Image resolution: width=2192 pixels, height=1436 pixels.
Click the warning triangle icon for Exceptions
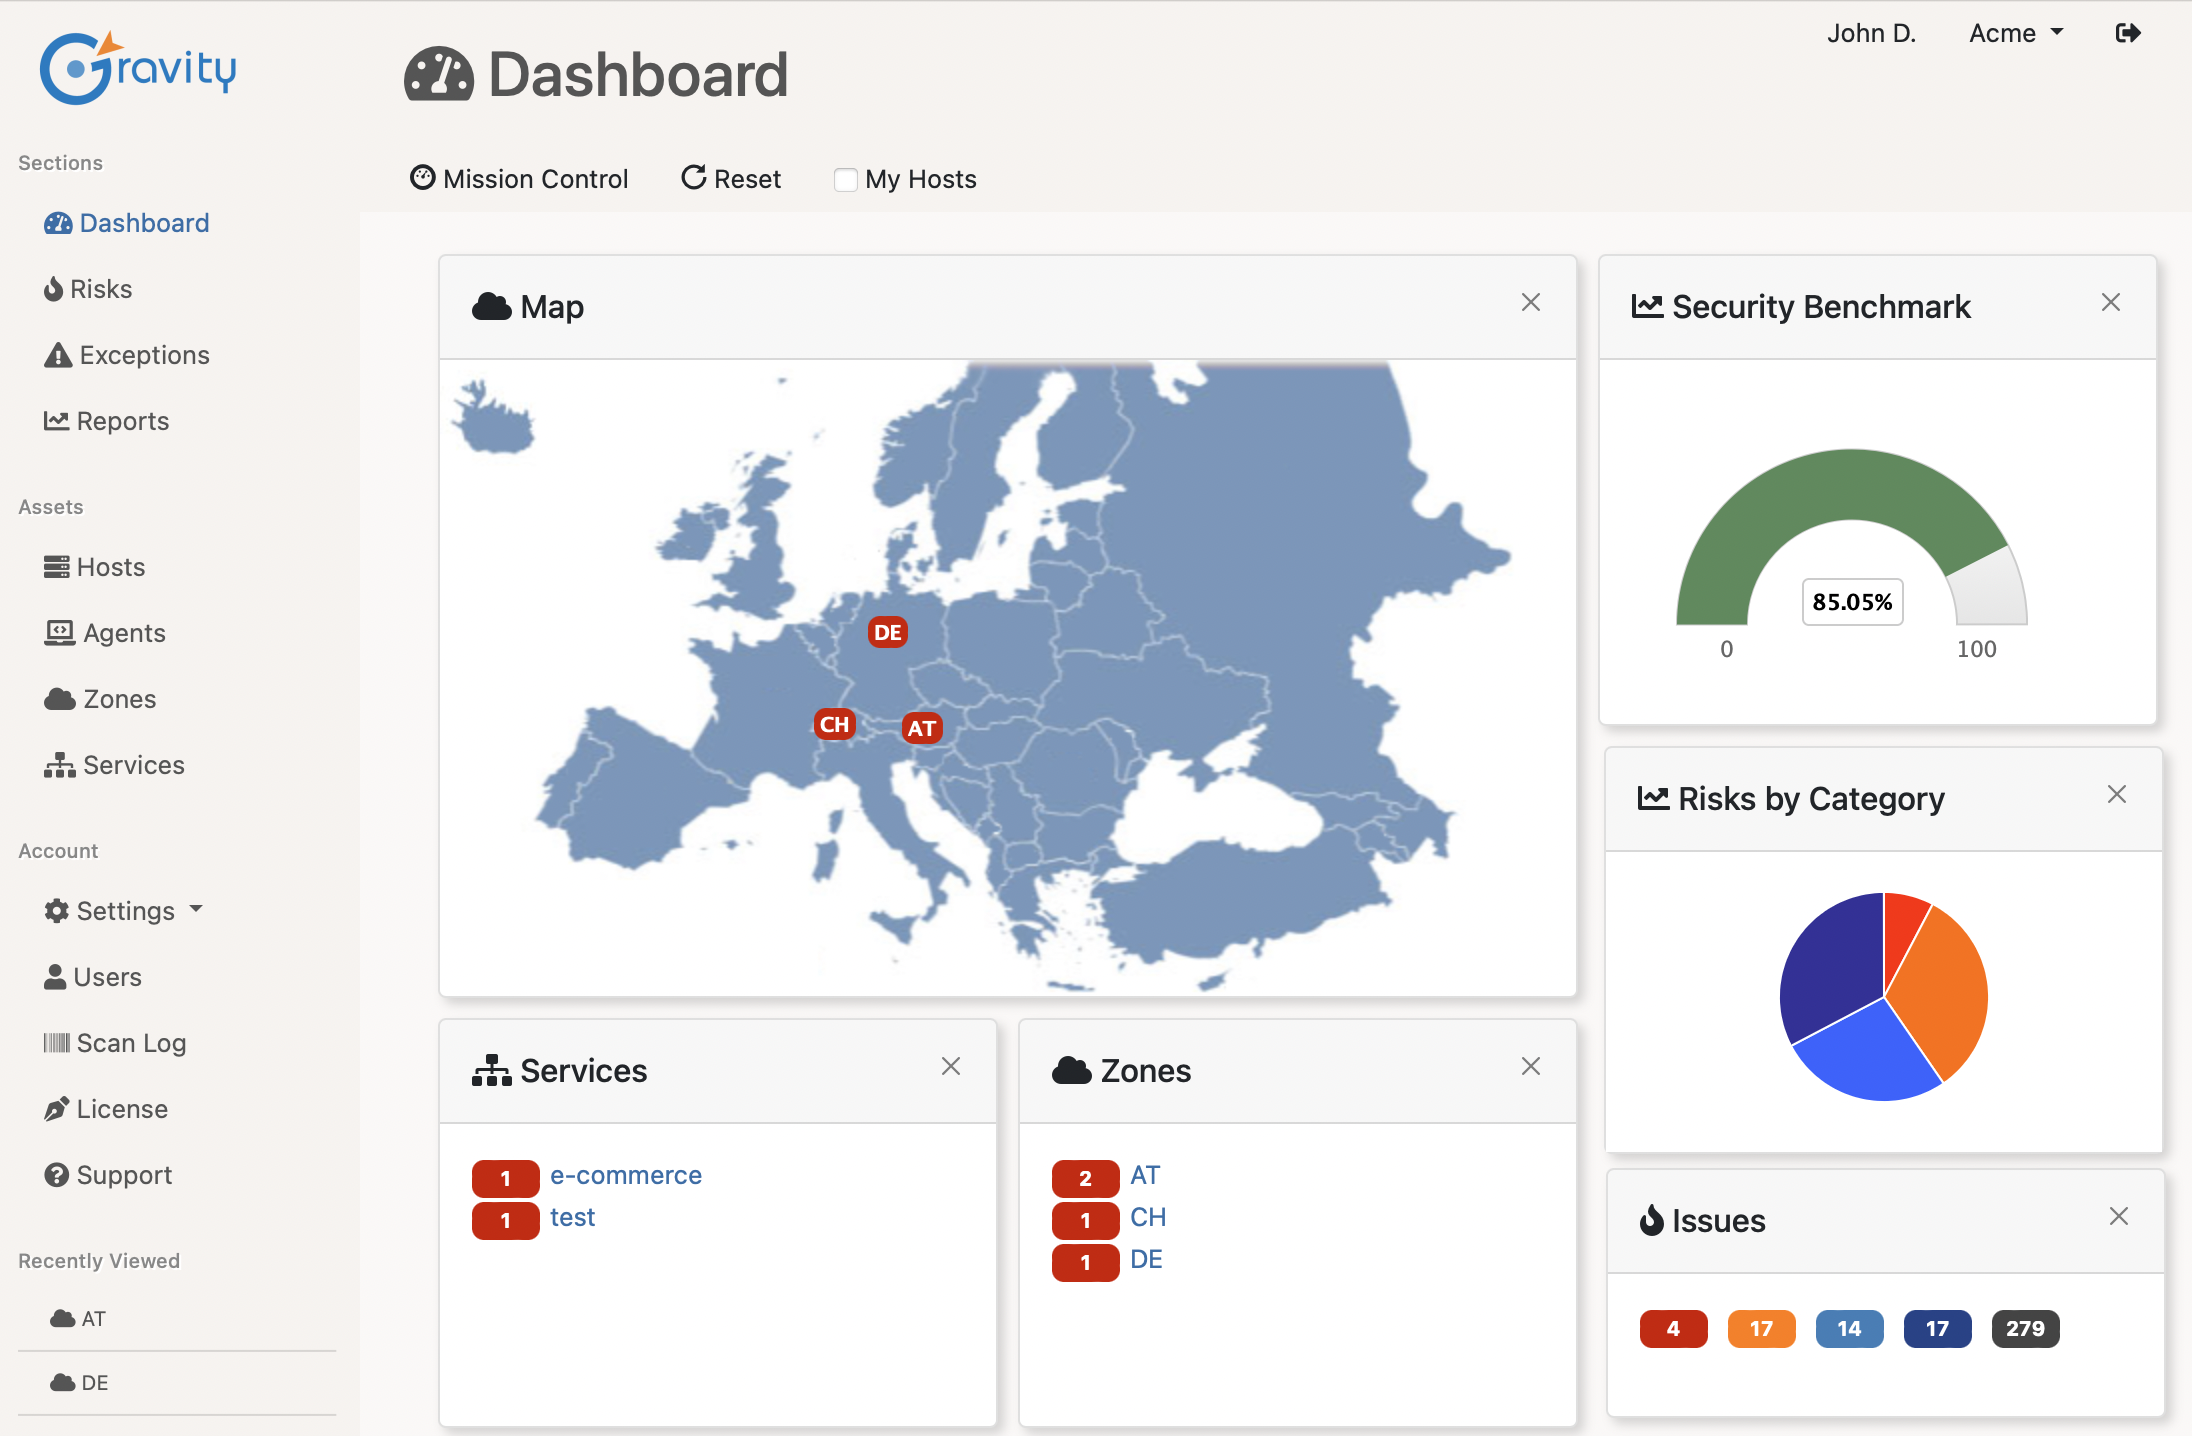(58, 355)
